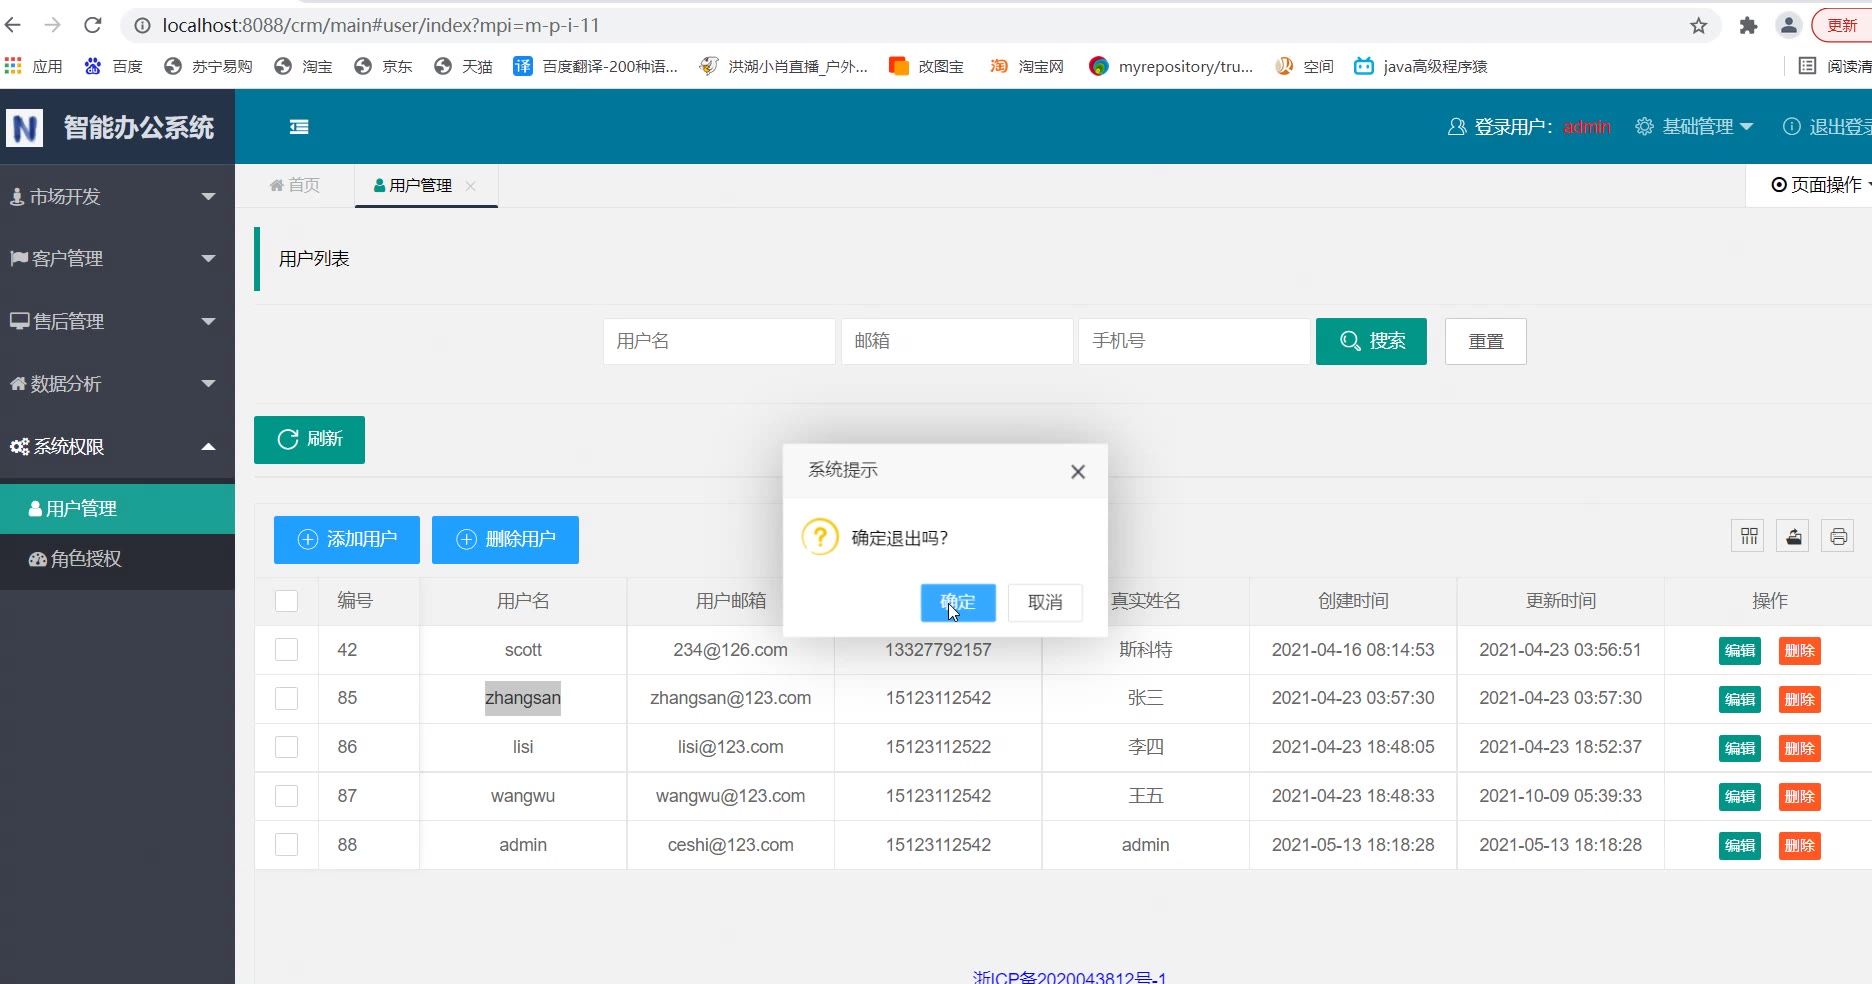Bookmark this page with the star icon
This screenshot has width=1872, height=984.
(1698, 26)
